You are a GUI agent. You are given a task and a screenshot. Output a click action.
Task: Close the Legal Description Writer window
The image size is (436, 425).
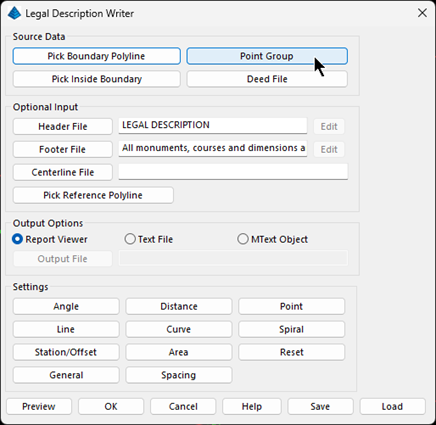[422, 13]
